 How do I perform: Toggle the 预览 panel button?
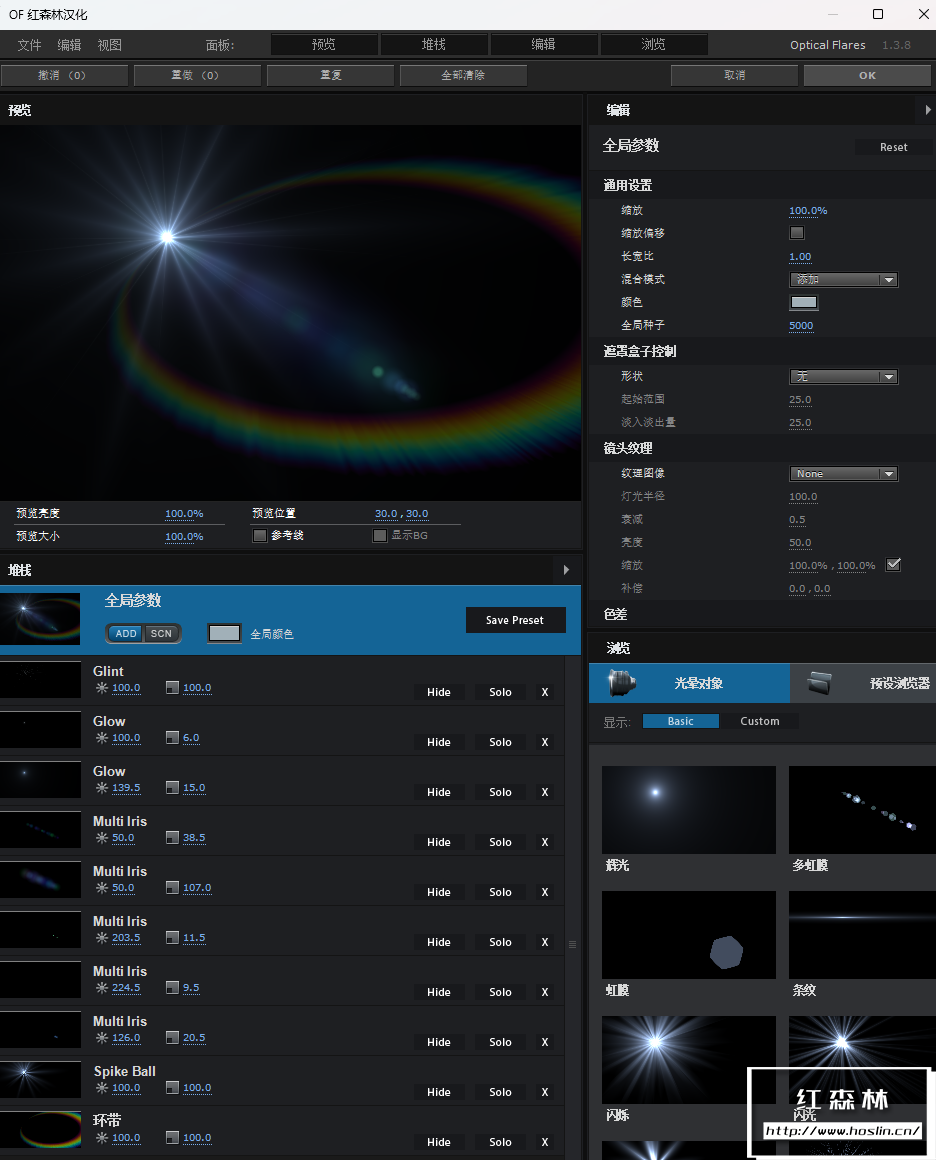click(x=324, y=44)
